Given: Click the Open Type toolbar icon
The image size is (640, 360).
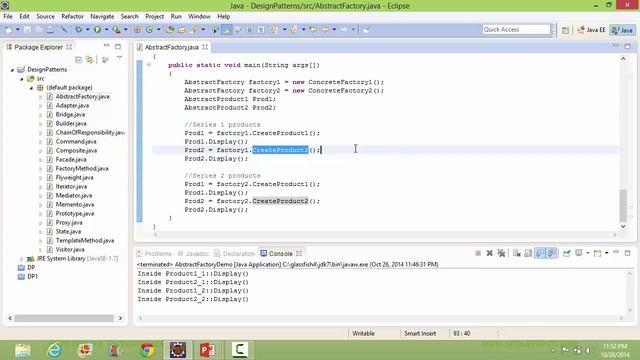Looking at the screenshot, I should click(x=170, y=30).
